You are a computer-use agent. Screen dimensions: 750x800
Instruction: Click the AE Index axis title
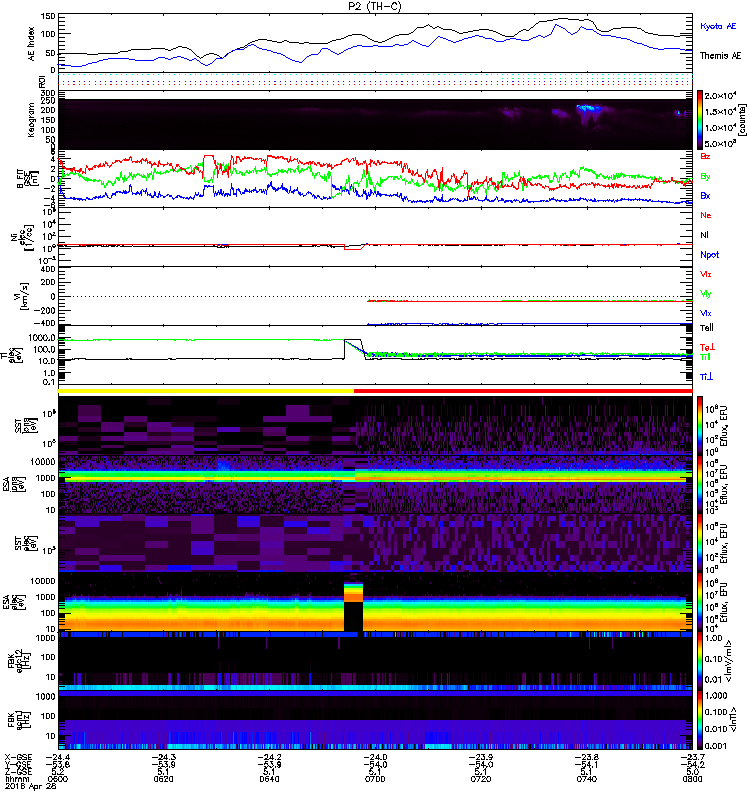[x=32, y=44]
